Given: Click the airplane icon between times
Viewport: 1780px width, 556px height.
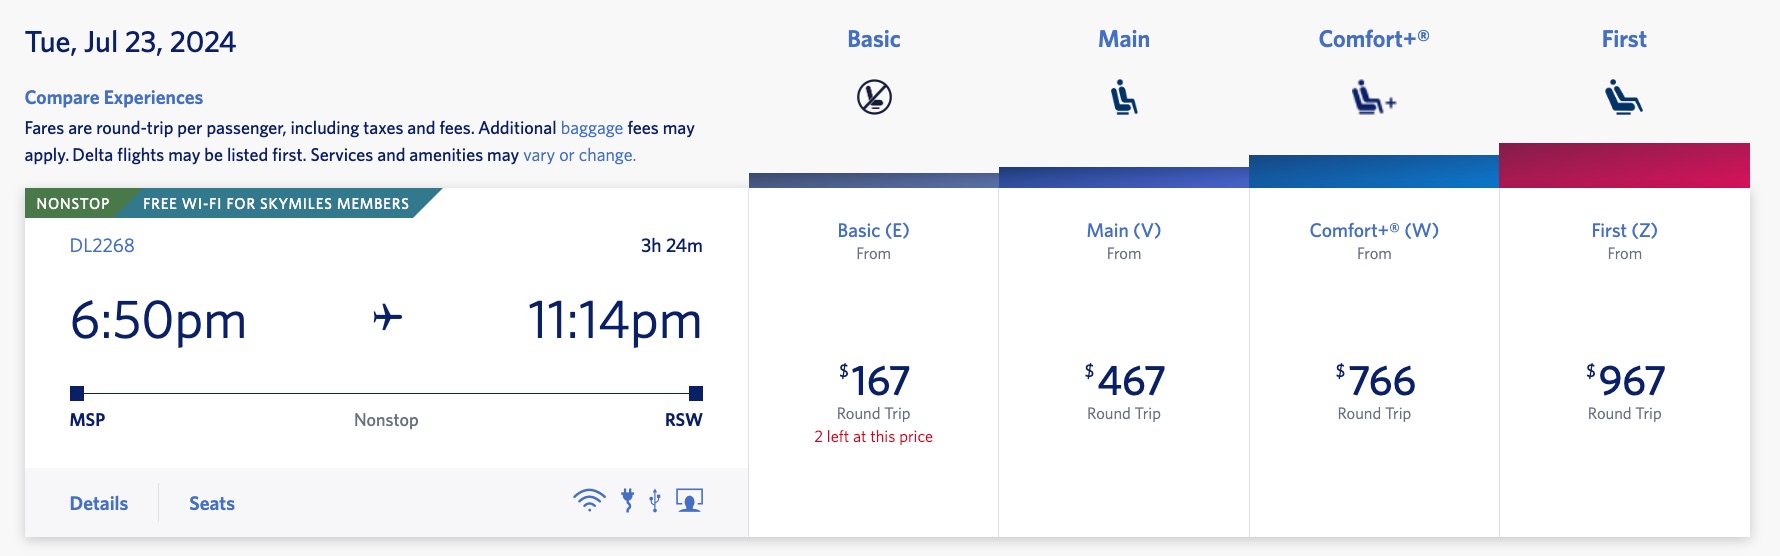Looking at the screenshot, I should (x=388, y=318).
